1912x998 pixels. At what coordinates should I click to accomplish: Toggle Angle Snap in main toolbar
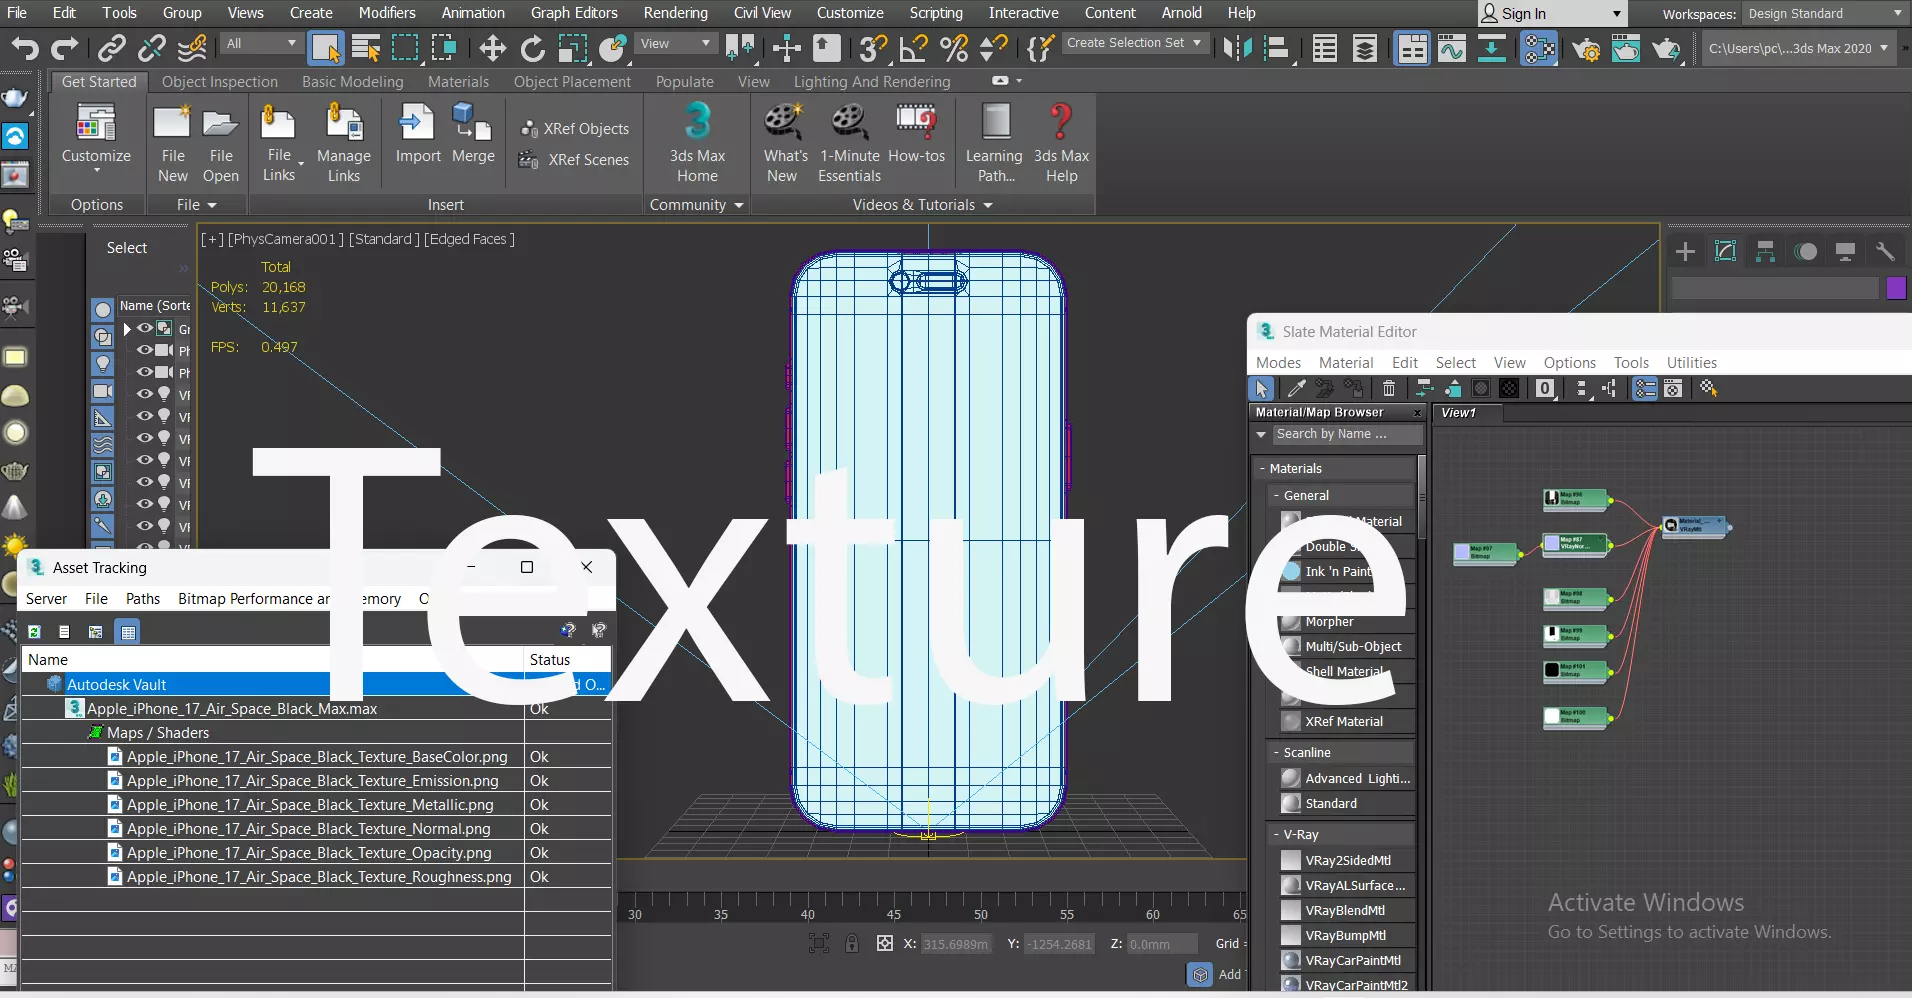(913, 48)
